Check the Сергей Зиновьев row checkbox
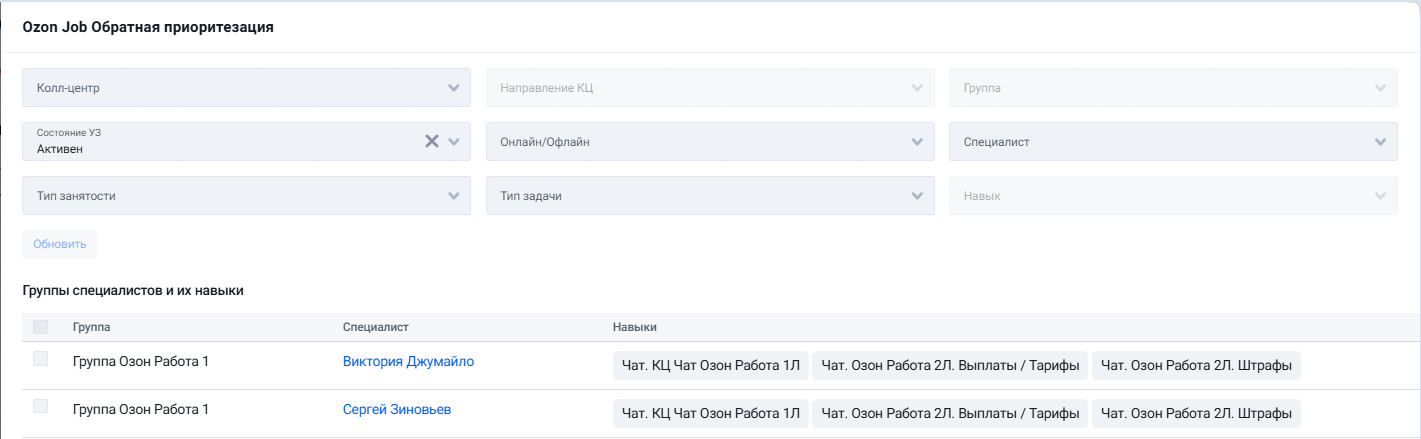 click(x=40, y=406)
